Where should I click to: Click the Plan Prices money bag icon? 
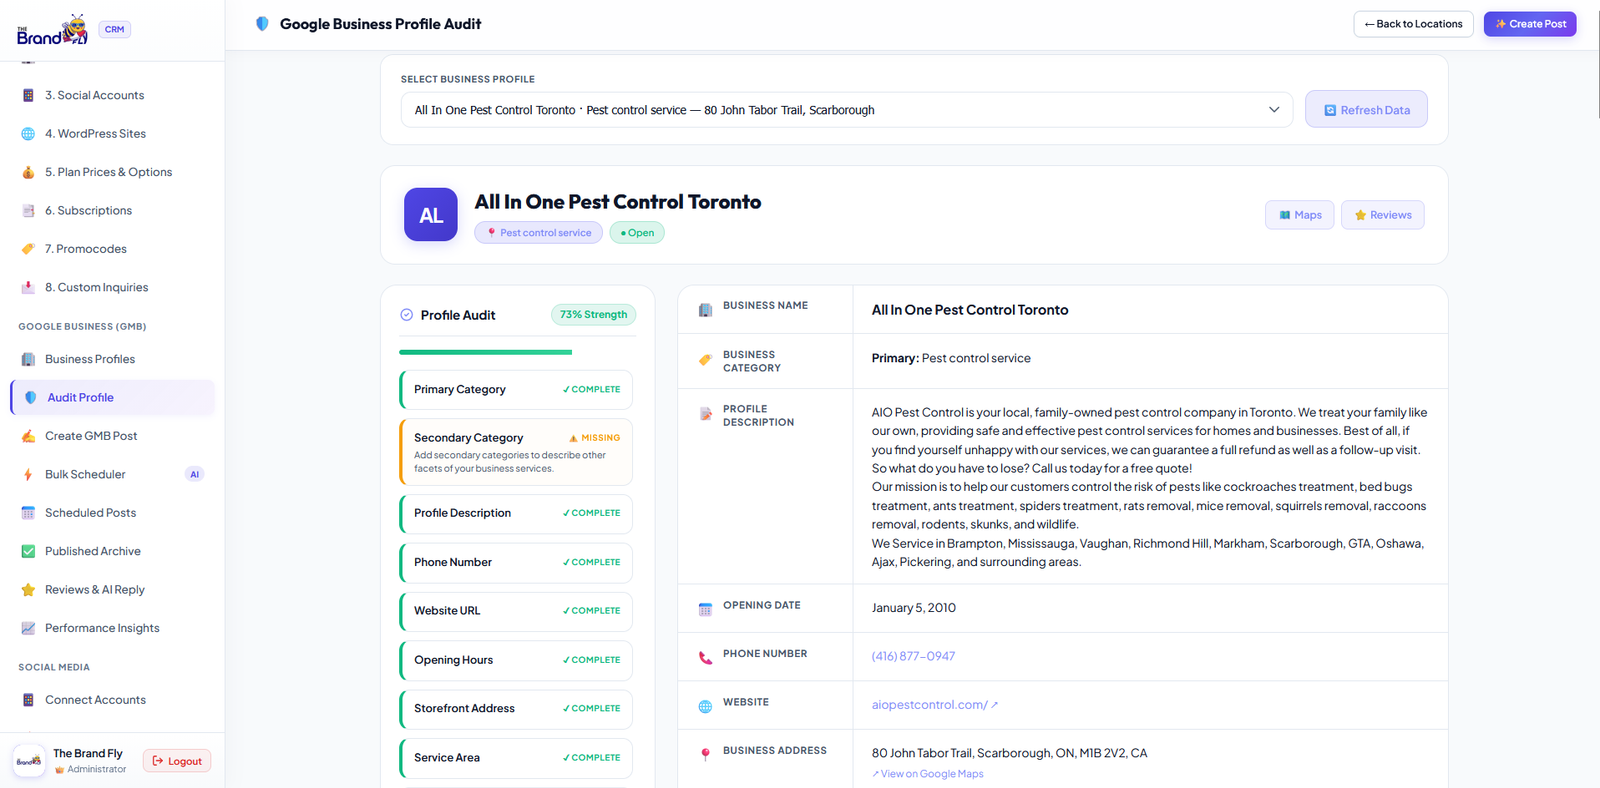pos(28,172)
